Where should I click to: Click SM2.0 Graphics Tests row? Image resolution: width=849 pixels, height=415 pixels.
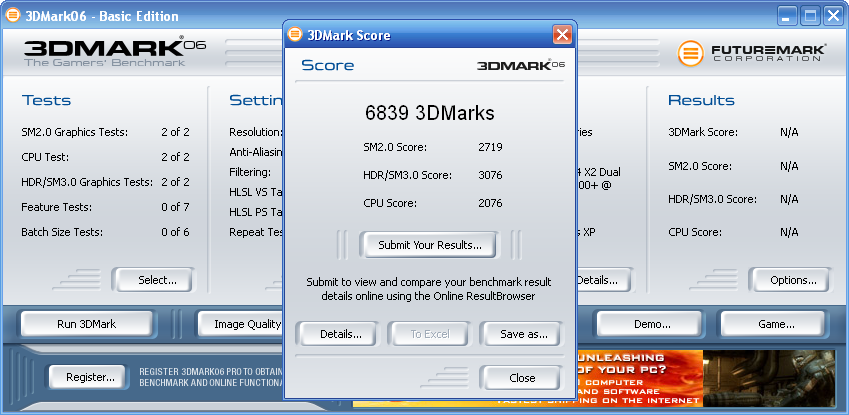tap(106, 132)
